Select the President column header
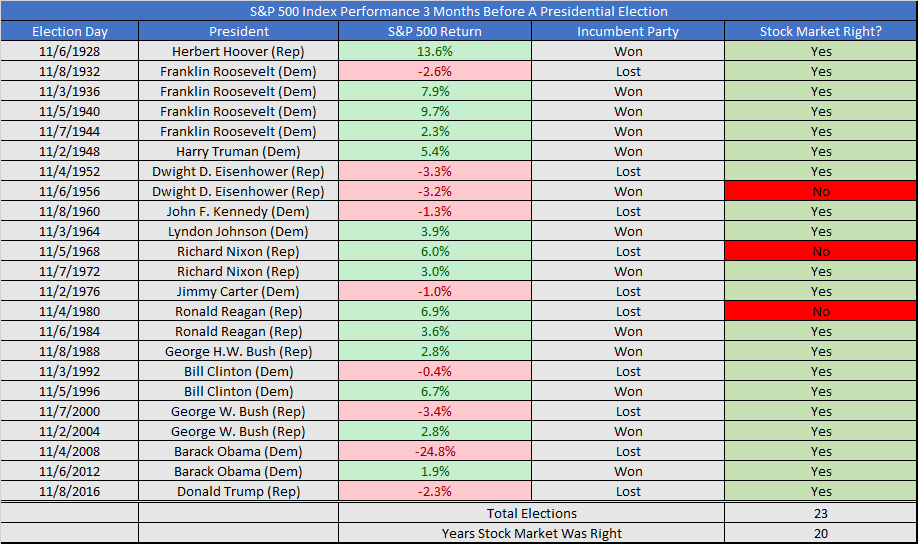The height and width of the screenshot is (544, 918). [238, 31]
